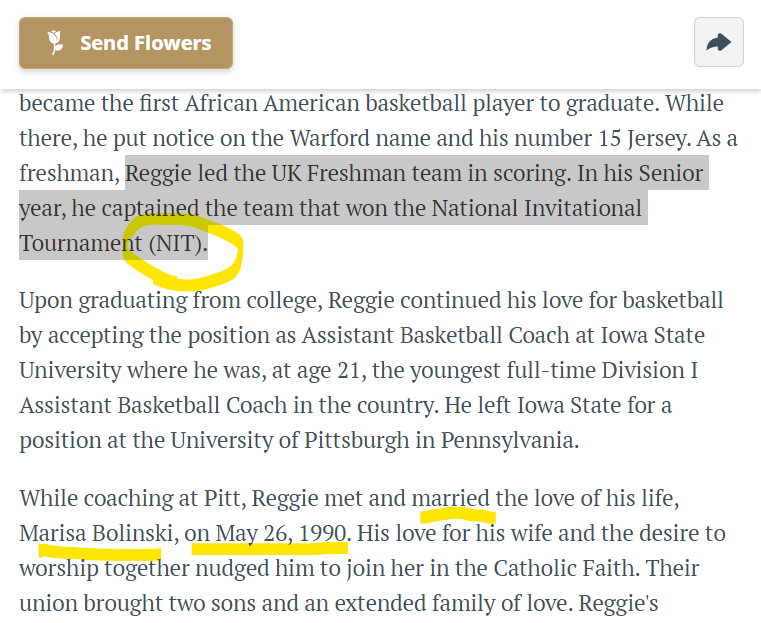761x623 pixels.
Task: Click the underlined word married
Action: click(451, 498)
